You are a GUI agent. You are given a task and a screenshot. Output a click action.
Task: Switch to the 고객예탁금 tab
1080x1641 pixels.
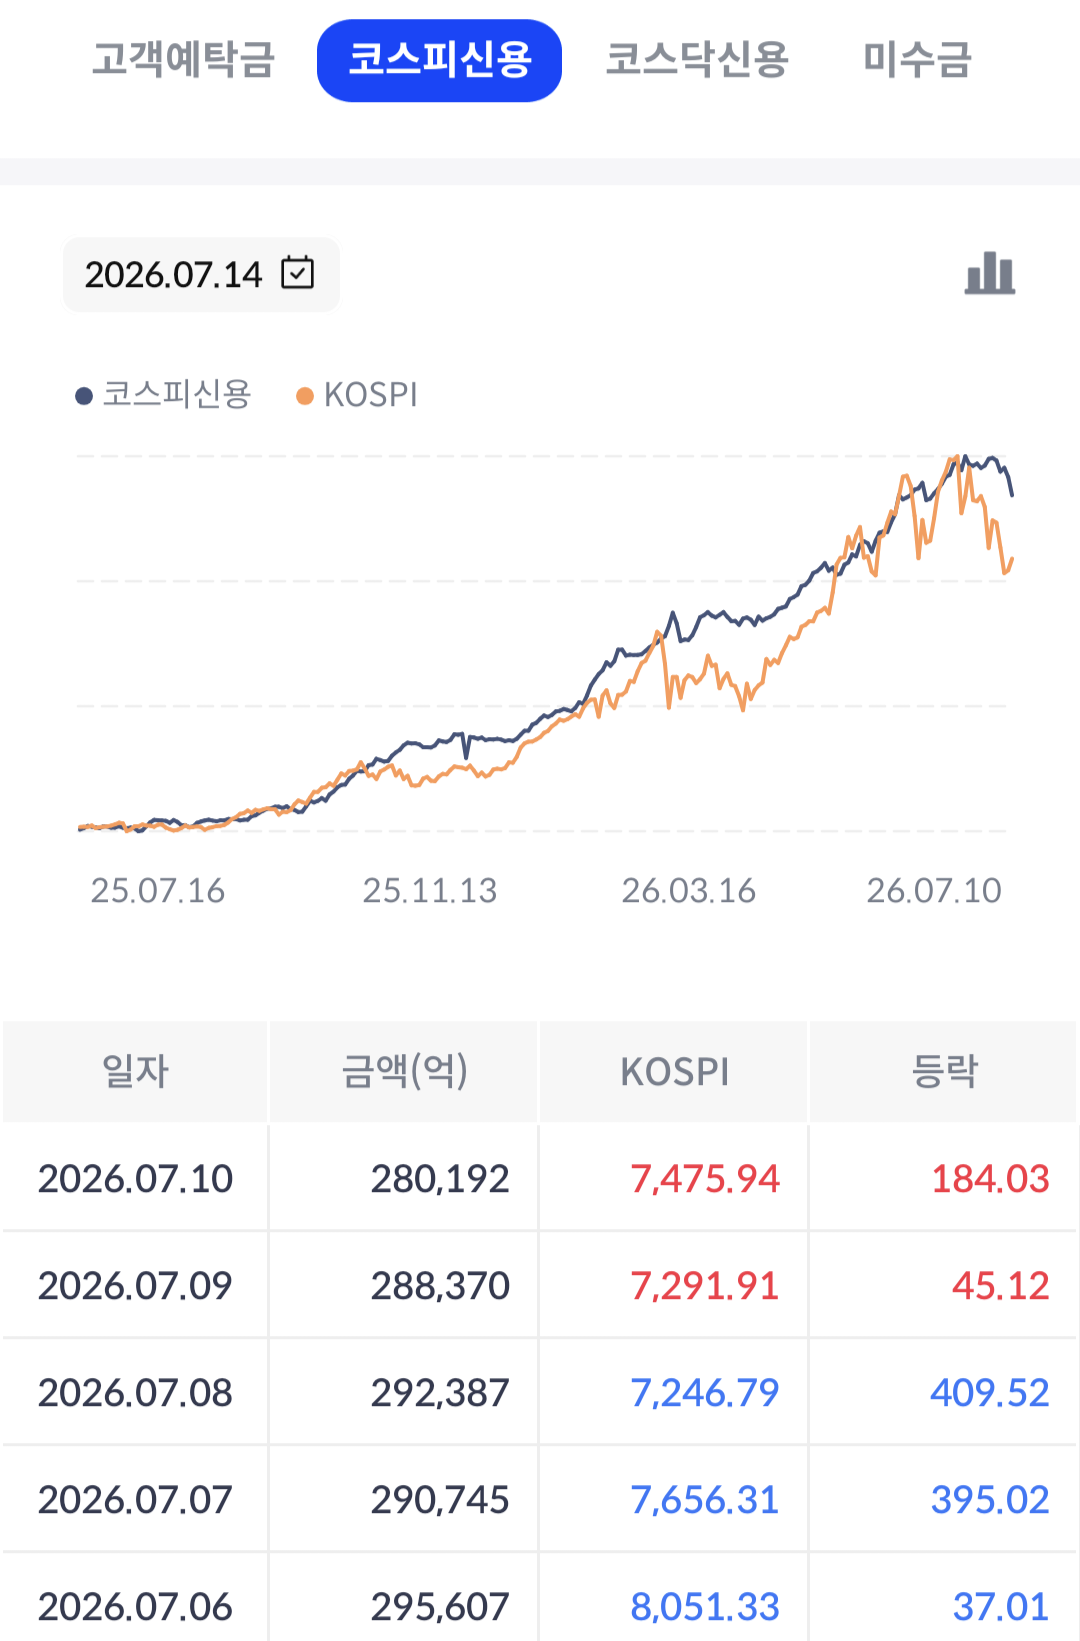(x=183, y=60)
